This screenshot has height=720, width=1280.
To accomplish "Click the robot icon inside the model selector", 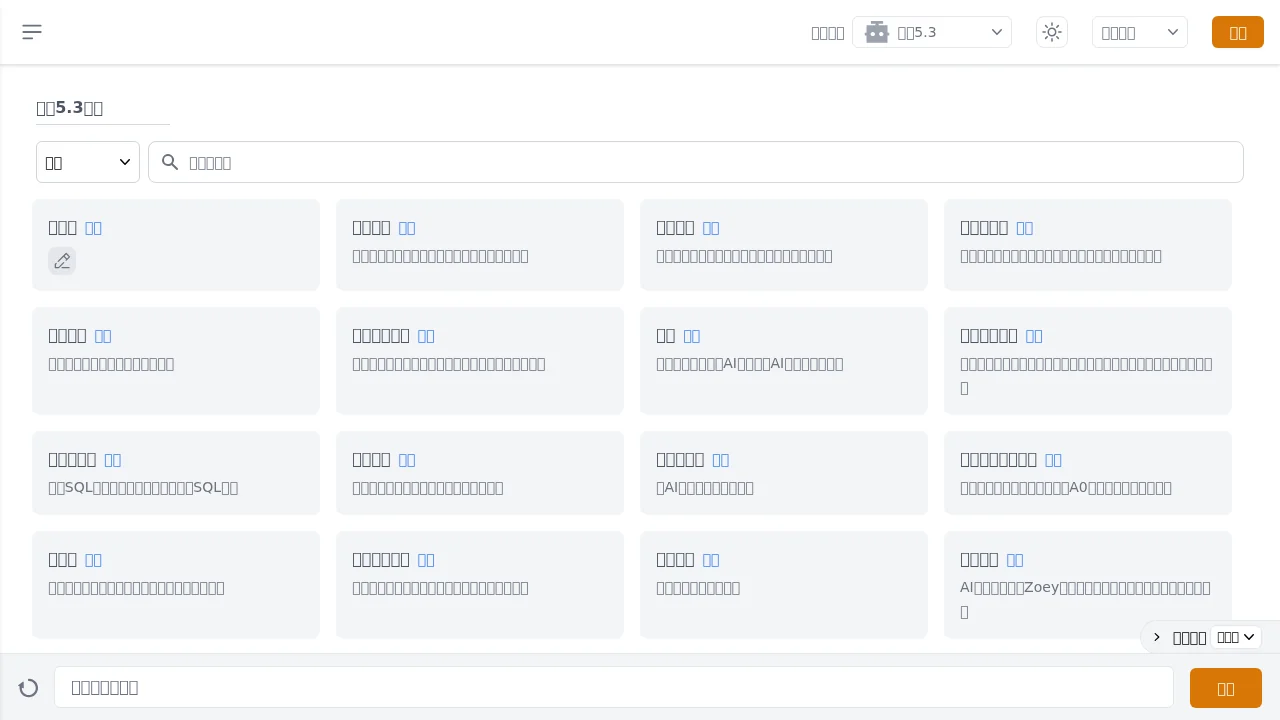I will click(x=877, y=31).
